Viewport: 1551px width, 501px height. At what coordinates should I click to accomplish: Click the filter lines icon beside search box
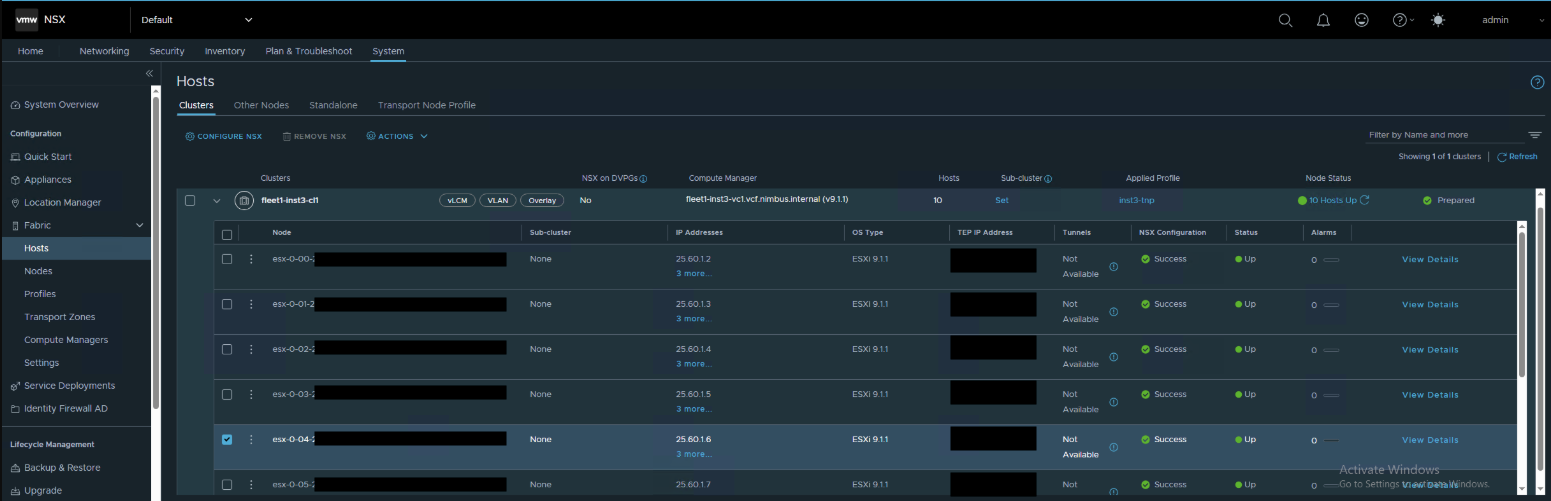1535,135
